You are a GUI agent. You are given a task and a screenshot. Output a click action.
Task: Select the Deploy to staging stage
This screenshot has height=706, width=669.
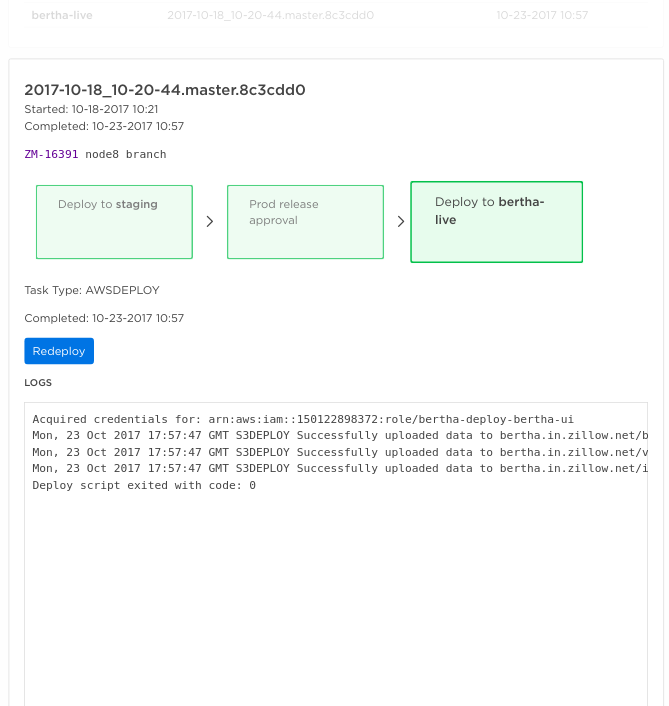coord(114,222)
